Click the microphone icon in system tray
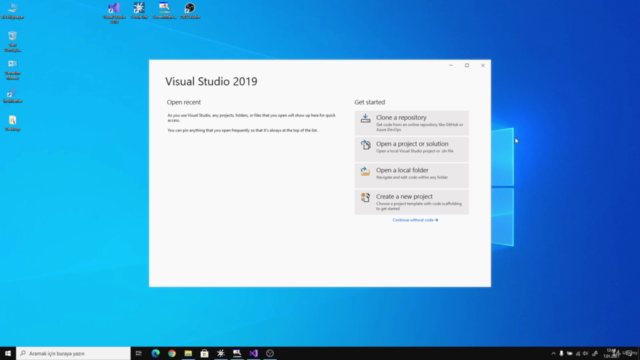The width and height of the screenshot is (640, 360). [x=562, y=353]
